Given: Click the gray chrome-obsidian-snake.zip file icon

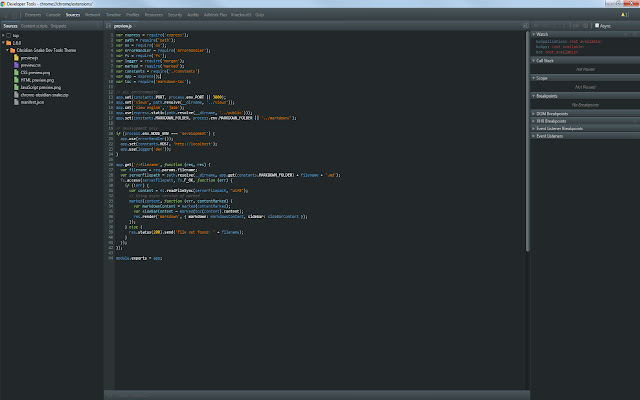Looking at the screenshot, I should point(16,94).
